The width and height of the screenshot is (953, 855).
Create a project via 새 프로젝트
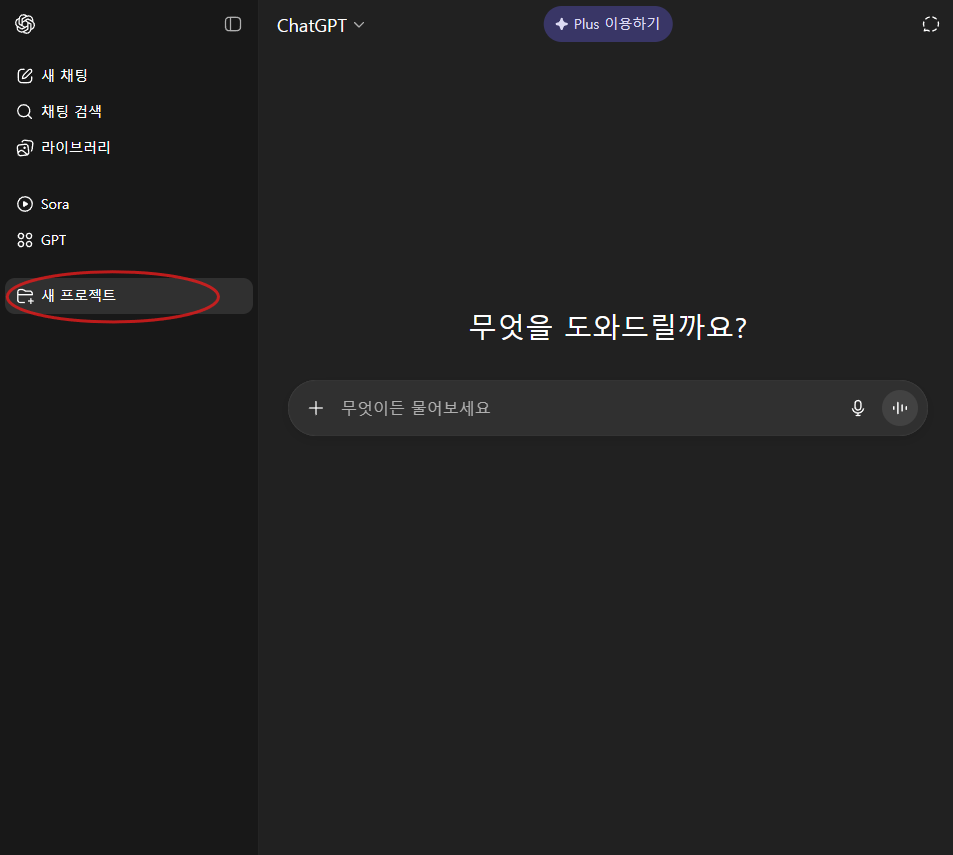[79, 296]
